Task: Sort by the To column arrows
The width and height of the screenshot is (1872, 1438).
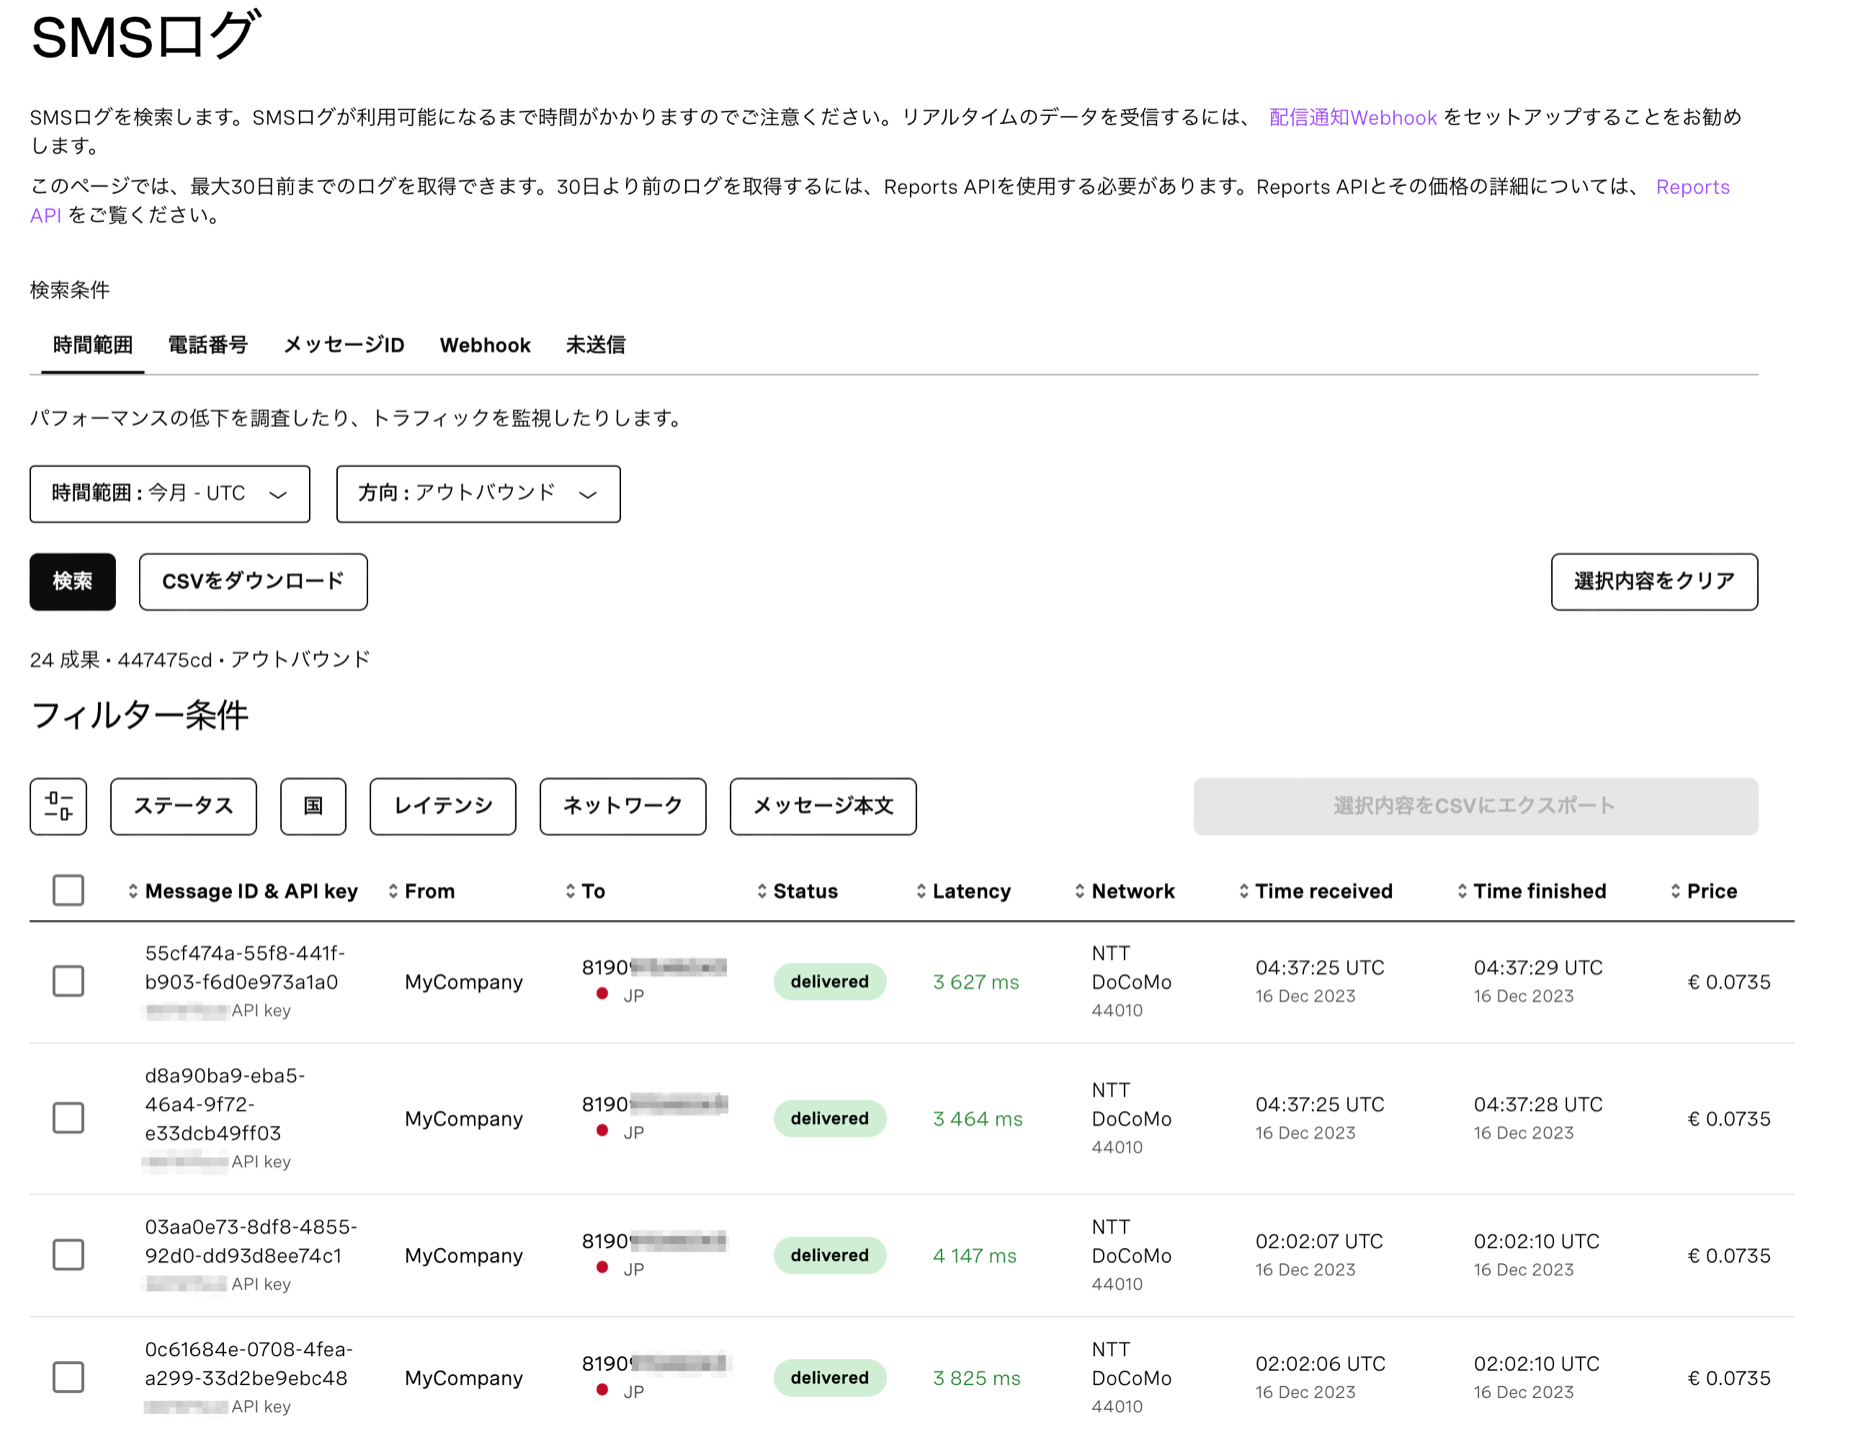Action: (570, 891)
